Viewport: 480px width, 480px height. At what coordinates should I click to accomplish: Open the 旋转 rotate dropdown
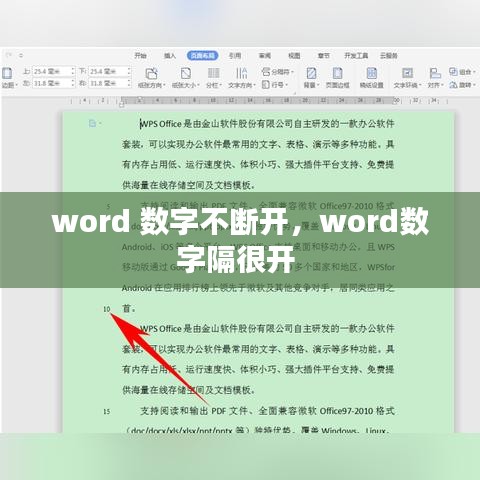[462, 85]
